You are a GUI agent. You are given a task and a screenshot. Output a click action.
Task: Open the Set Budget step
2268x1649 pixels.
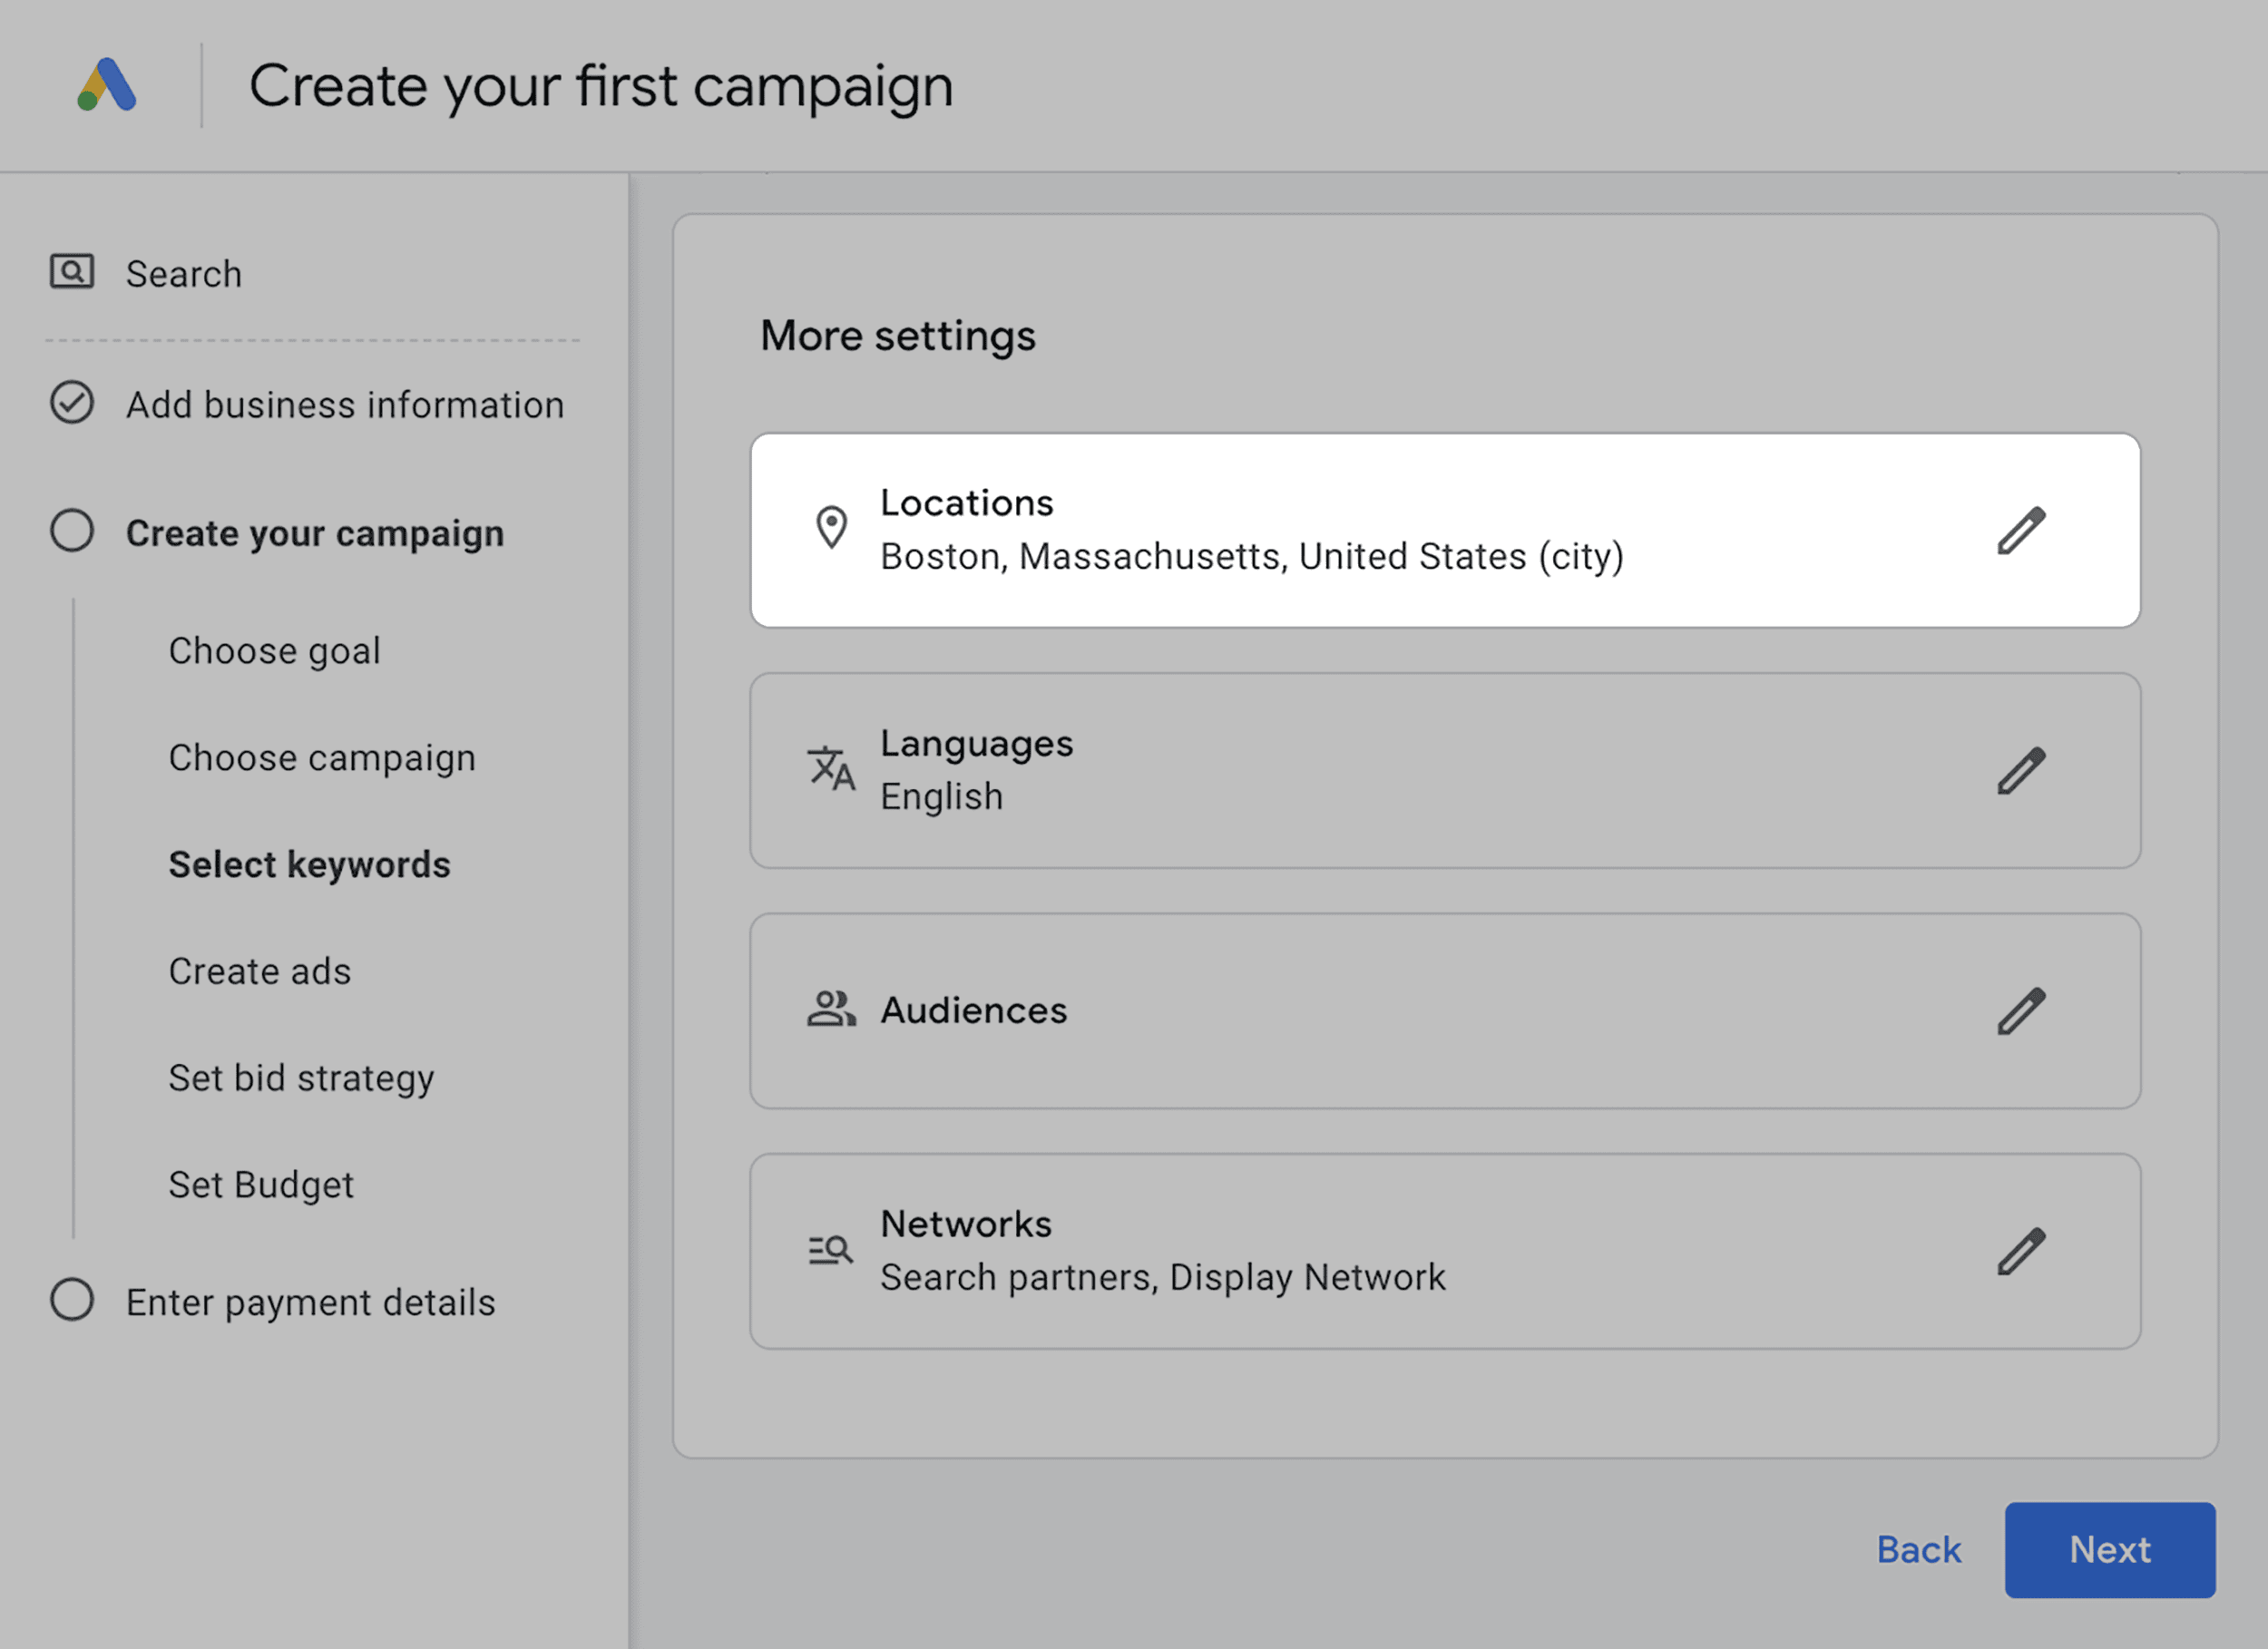click(260, 1185)
